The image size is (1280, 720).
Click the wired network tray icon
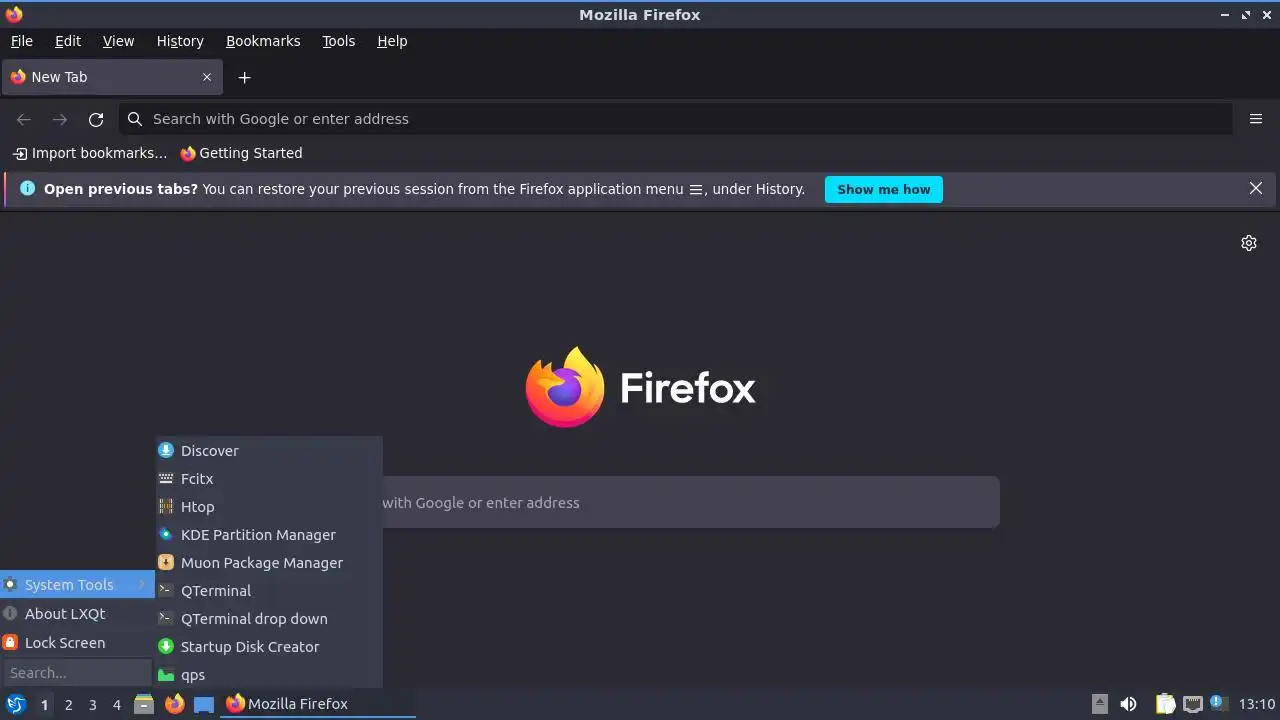point(1192,704)
